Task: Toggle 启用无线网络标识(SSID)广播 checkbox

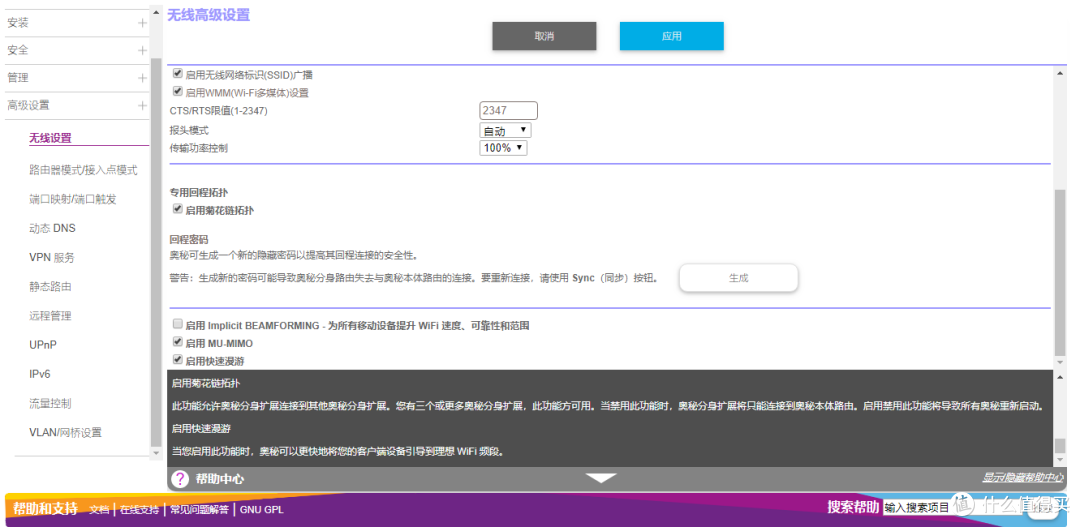Action: point(178,74)
